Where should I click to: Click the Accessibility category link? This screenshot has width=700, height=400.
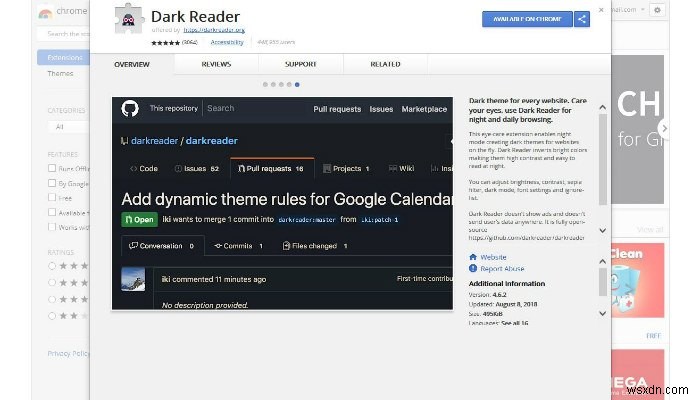pyautogui.click(x=227, y=42)
